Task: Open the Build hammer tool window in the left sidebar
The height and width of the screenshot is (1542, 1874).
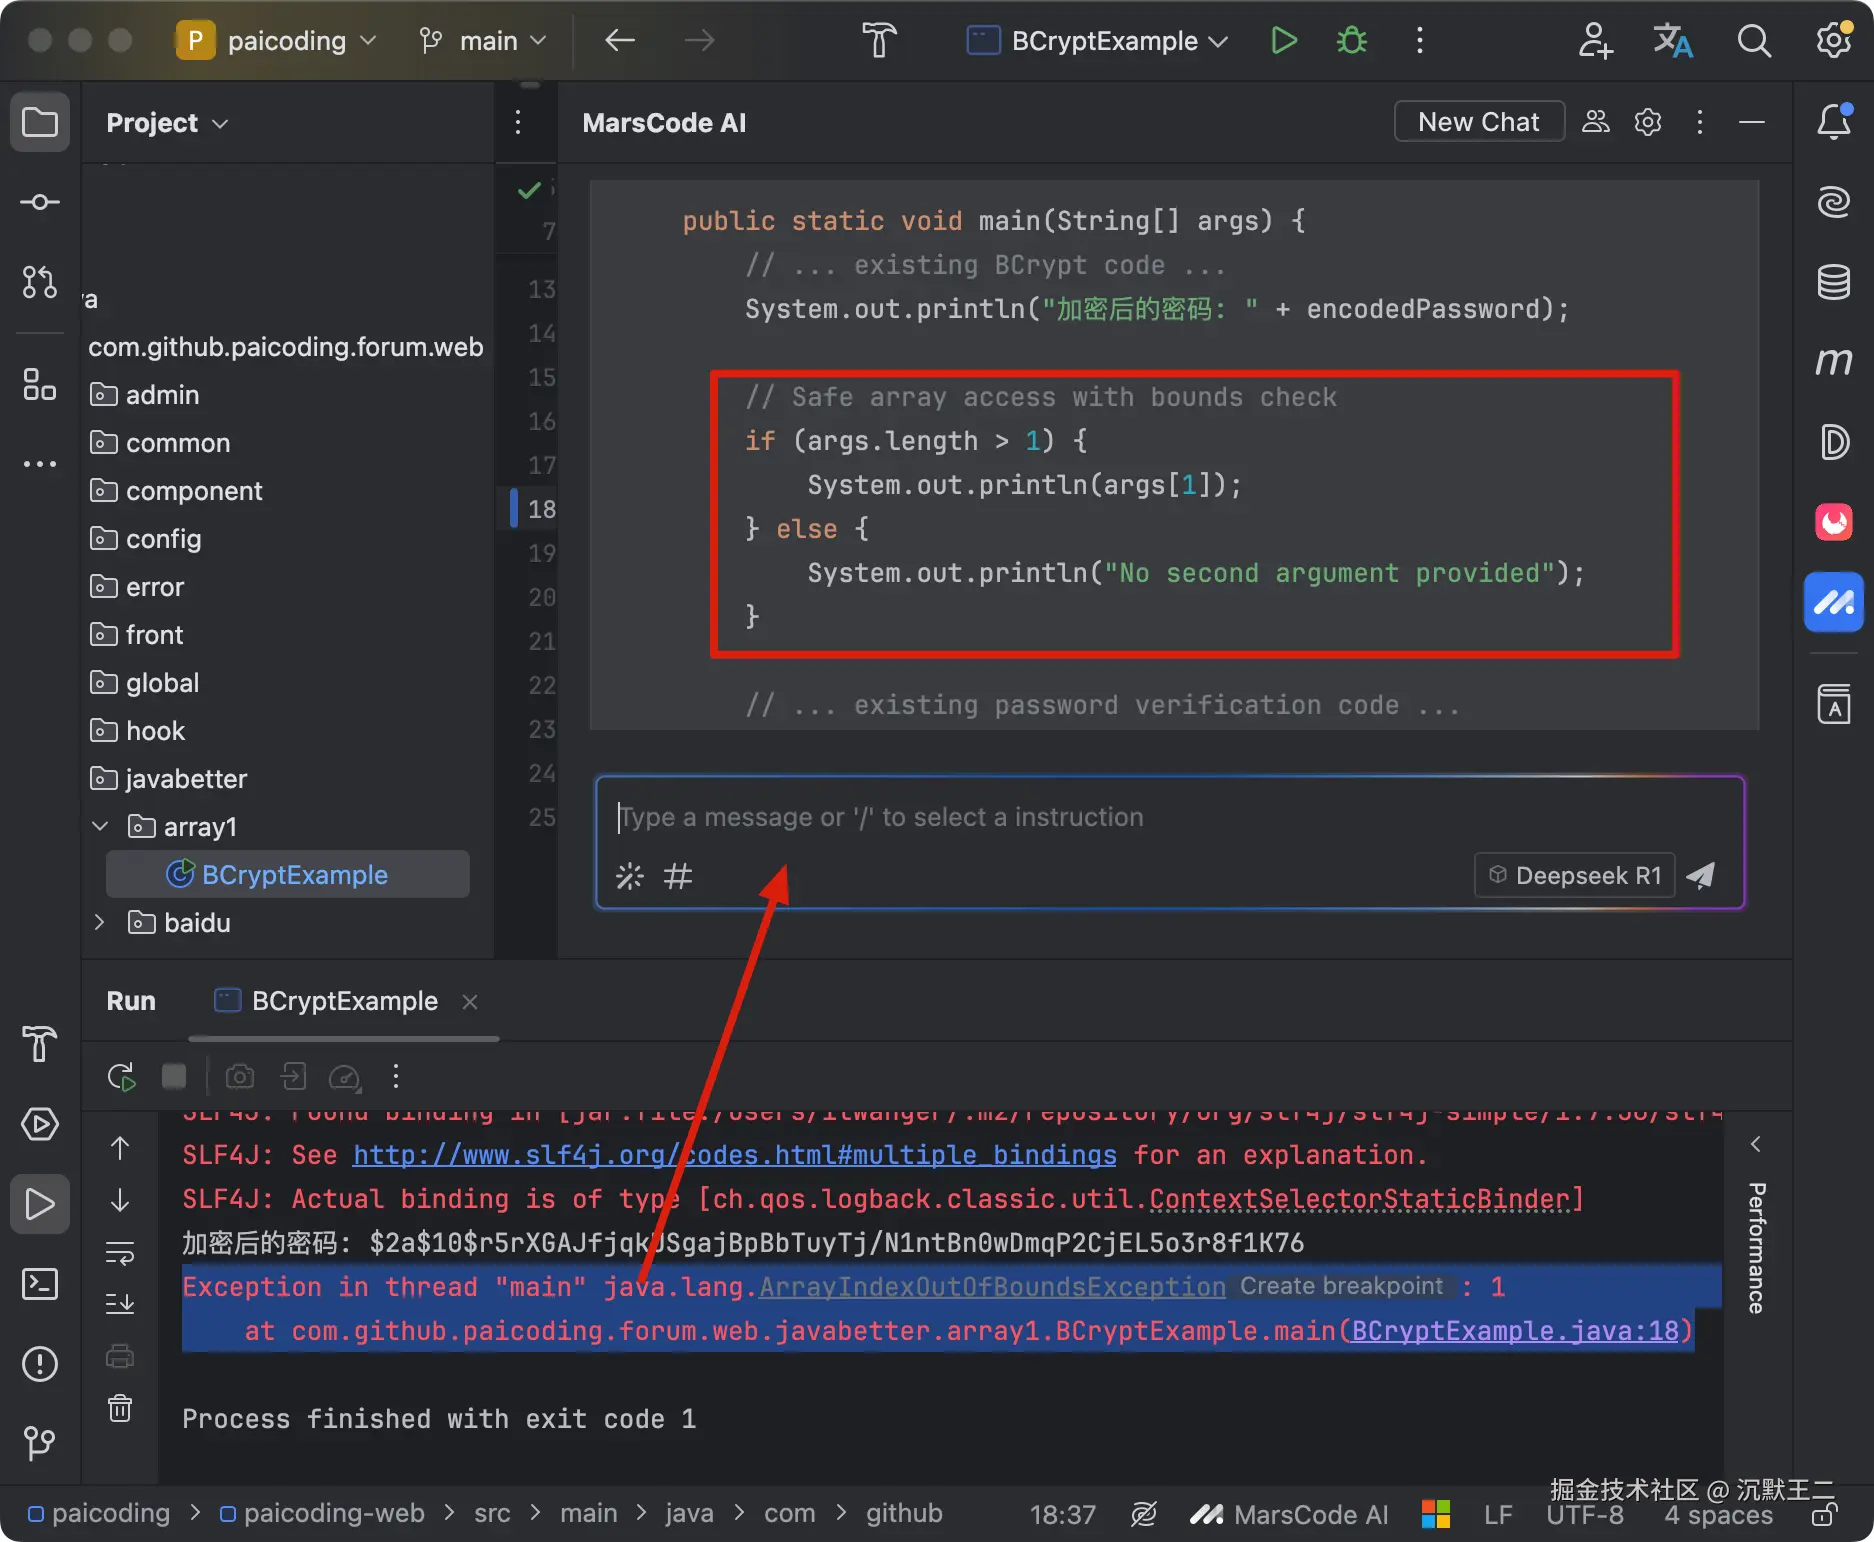Action: (x=40, y=1044)
